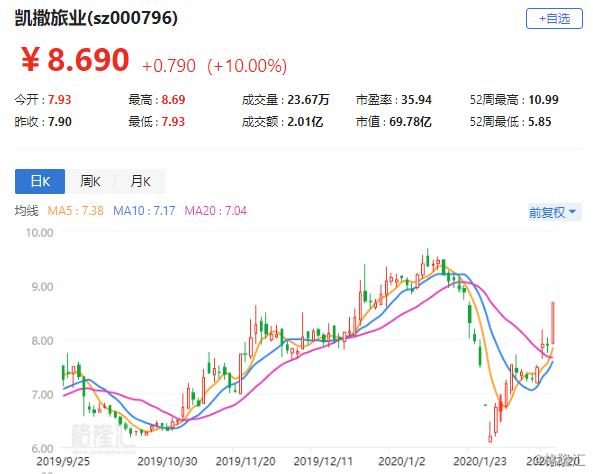Click the 成交额 value 2.01亿
The height and width of the screenshot is (474, 593).
[305, 121]
